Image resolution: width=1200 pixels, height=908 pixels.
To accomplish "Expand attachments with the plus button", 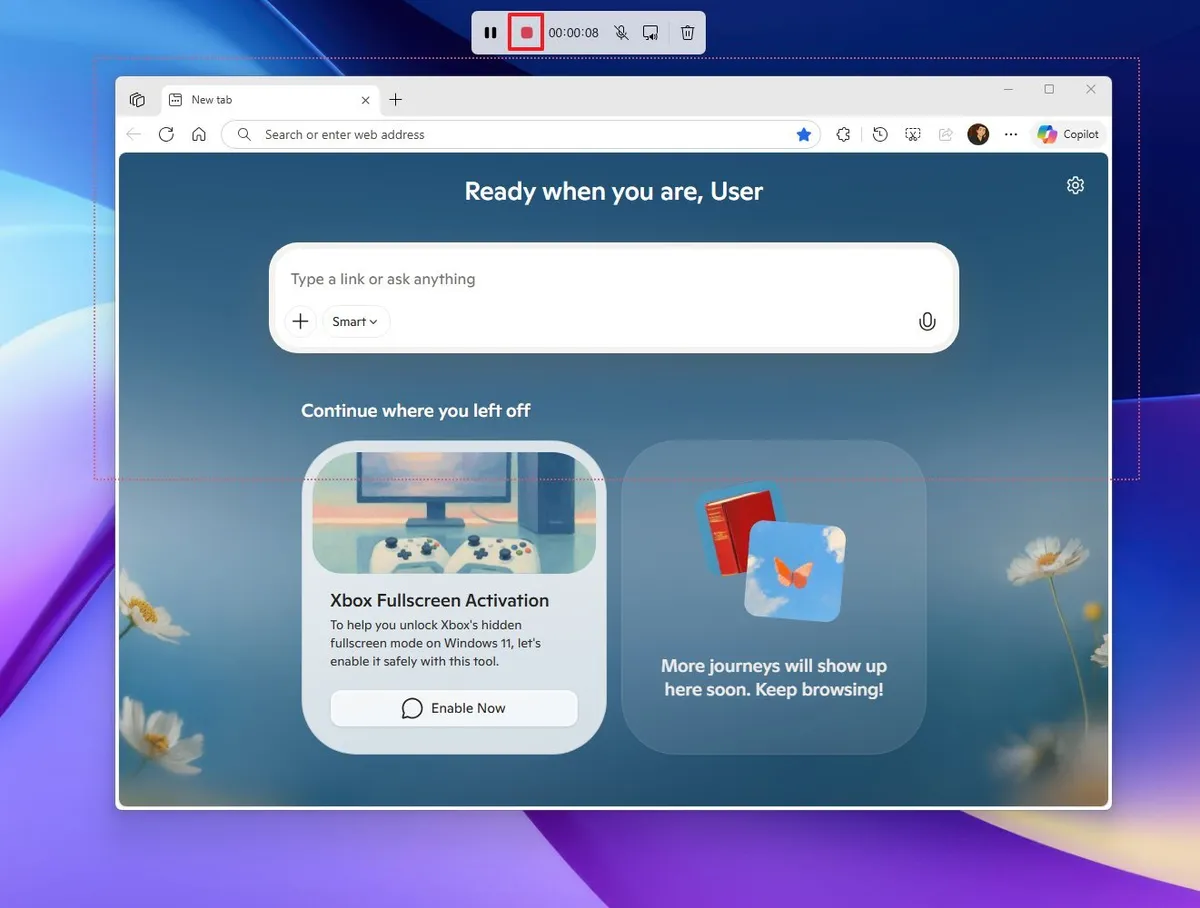I will [x=300, y=321].
